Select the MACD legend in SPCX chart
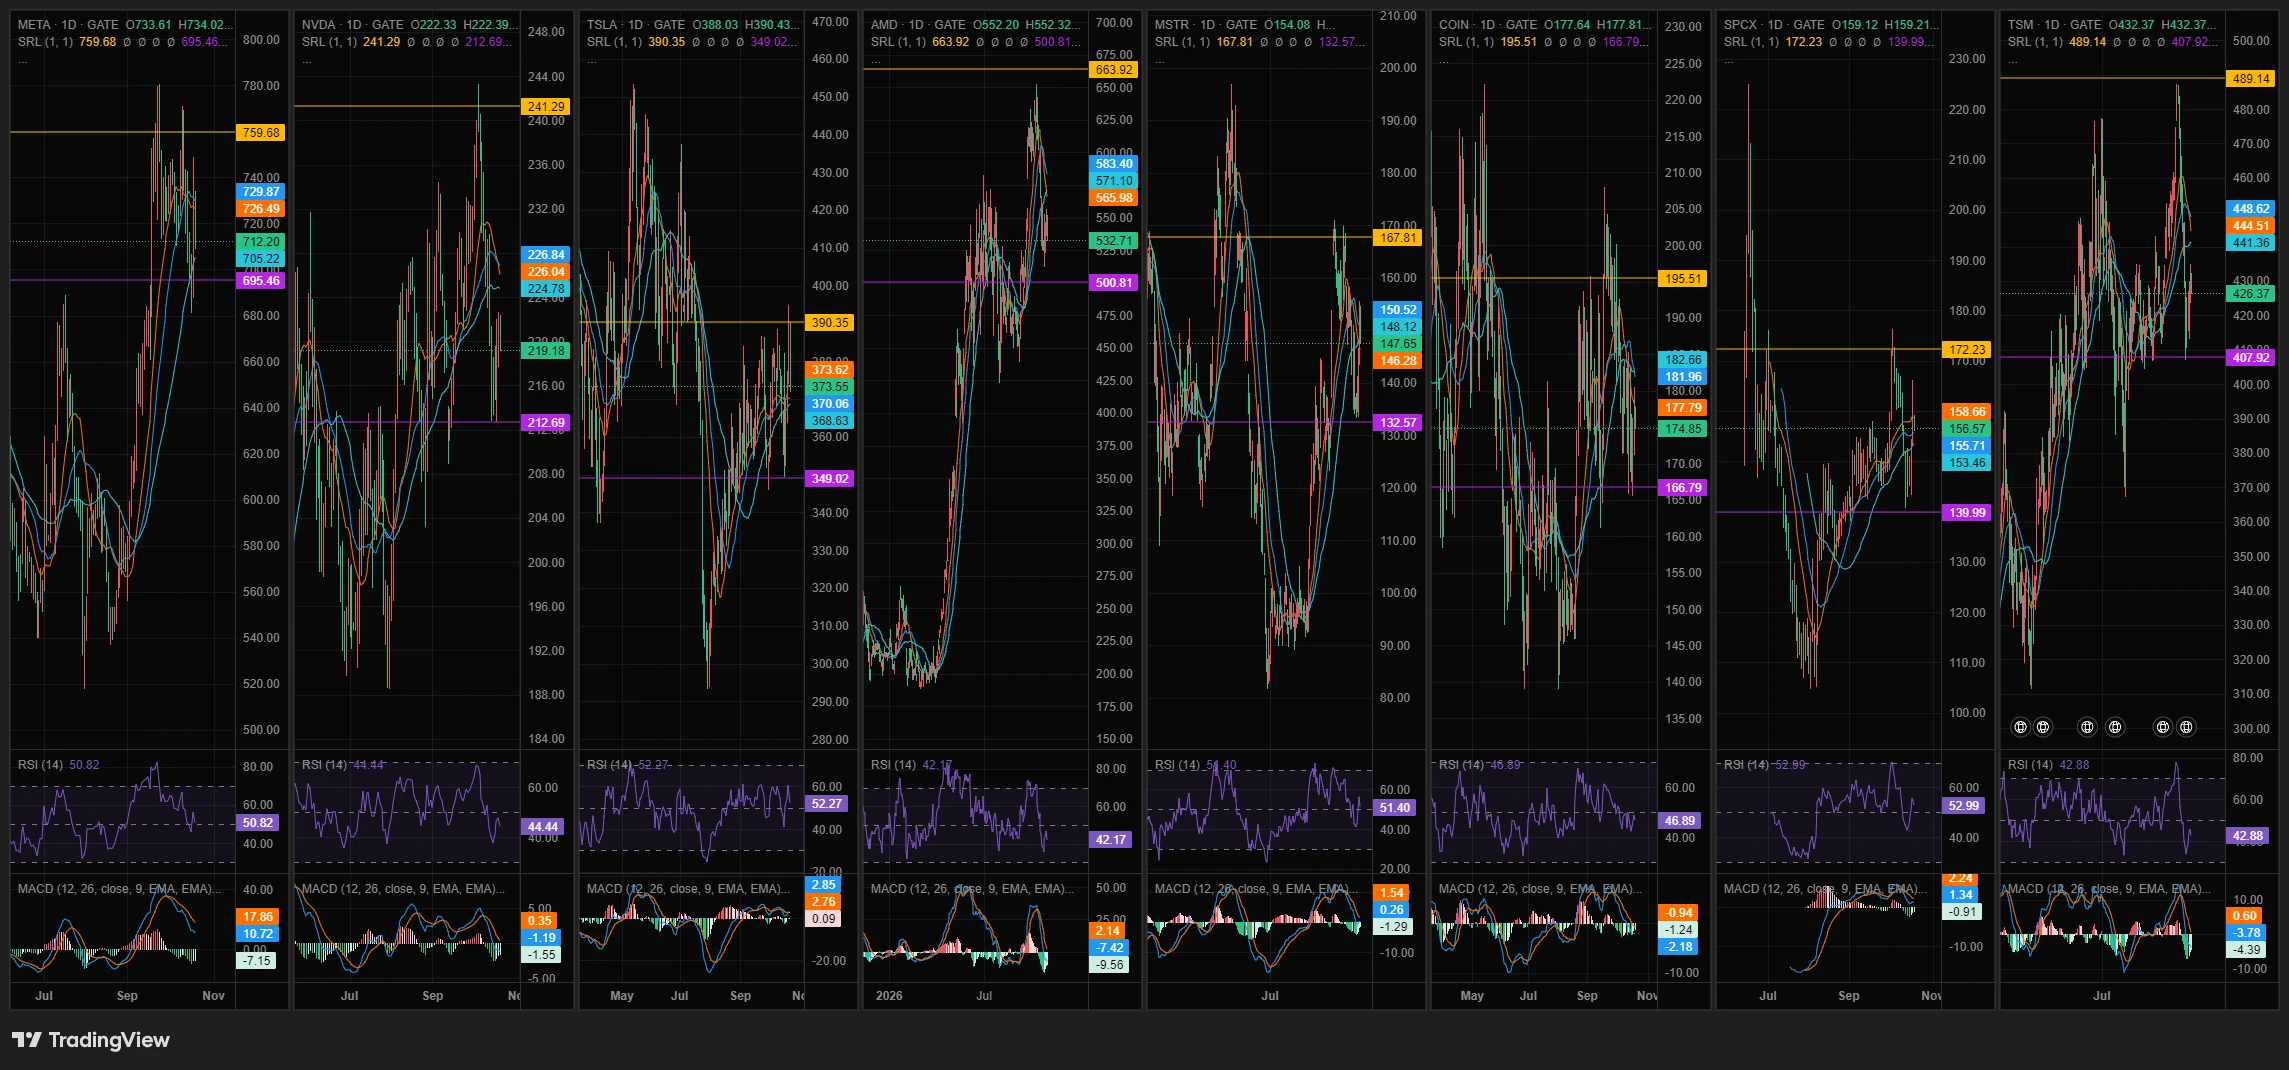The image size is (2289, 1070). point(1820,889)
